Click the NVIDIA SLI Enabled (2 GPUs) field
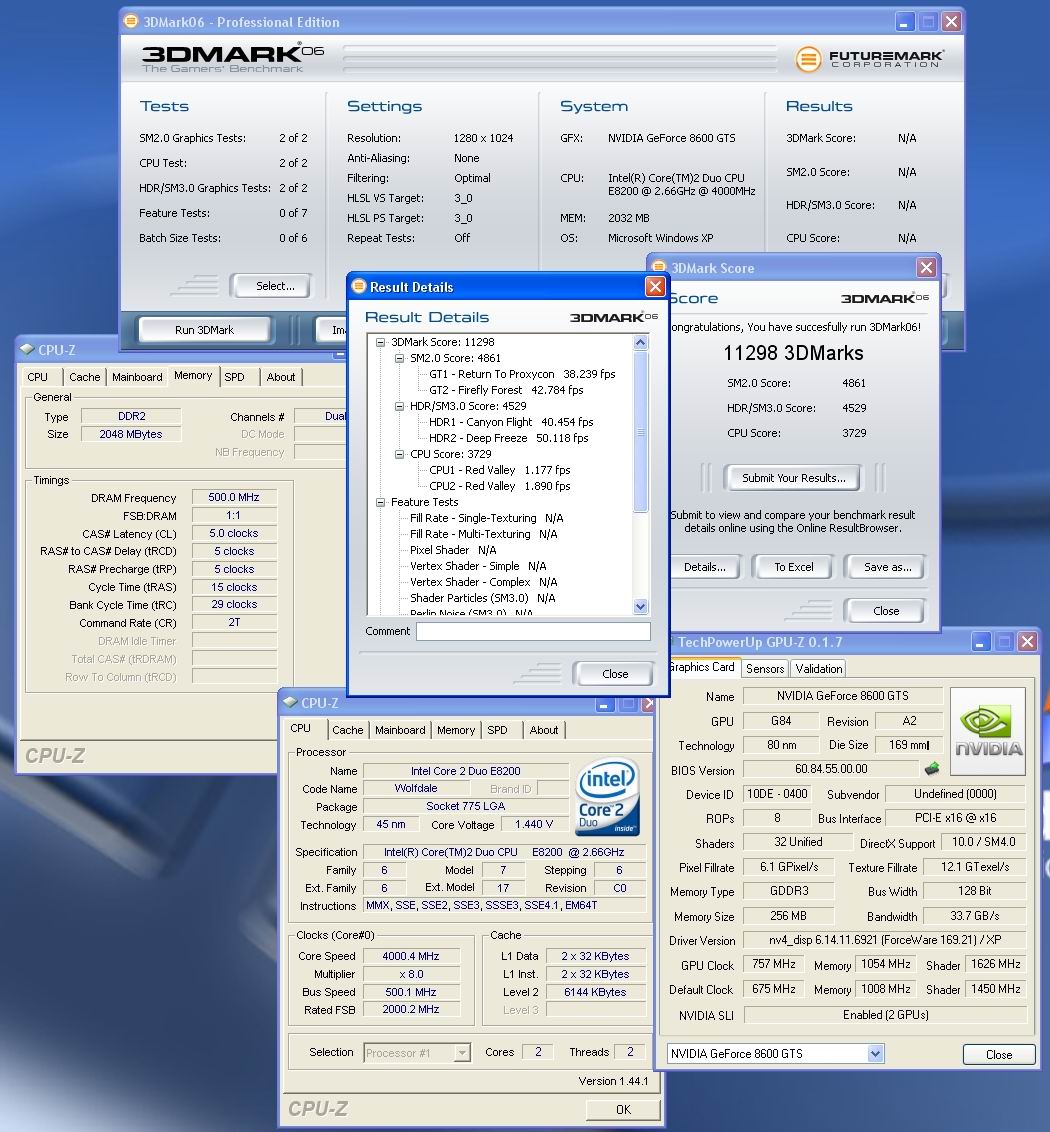Viewport: 1050px width, 1132px height. pos(885,1015)
